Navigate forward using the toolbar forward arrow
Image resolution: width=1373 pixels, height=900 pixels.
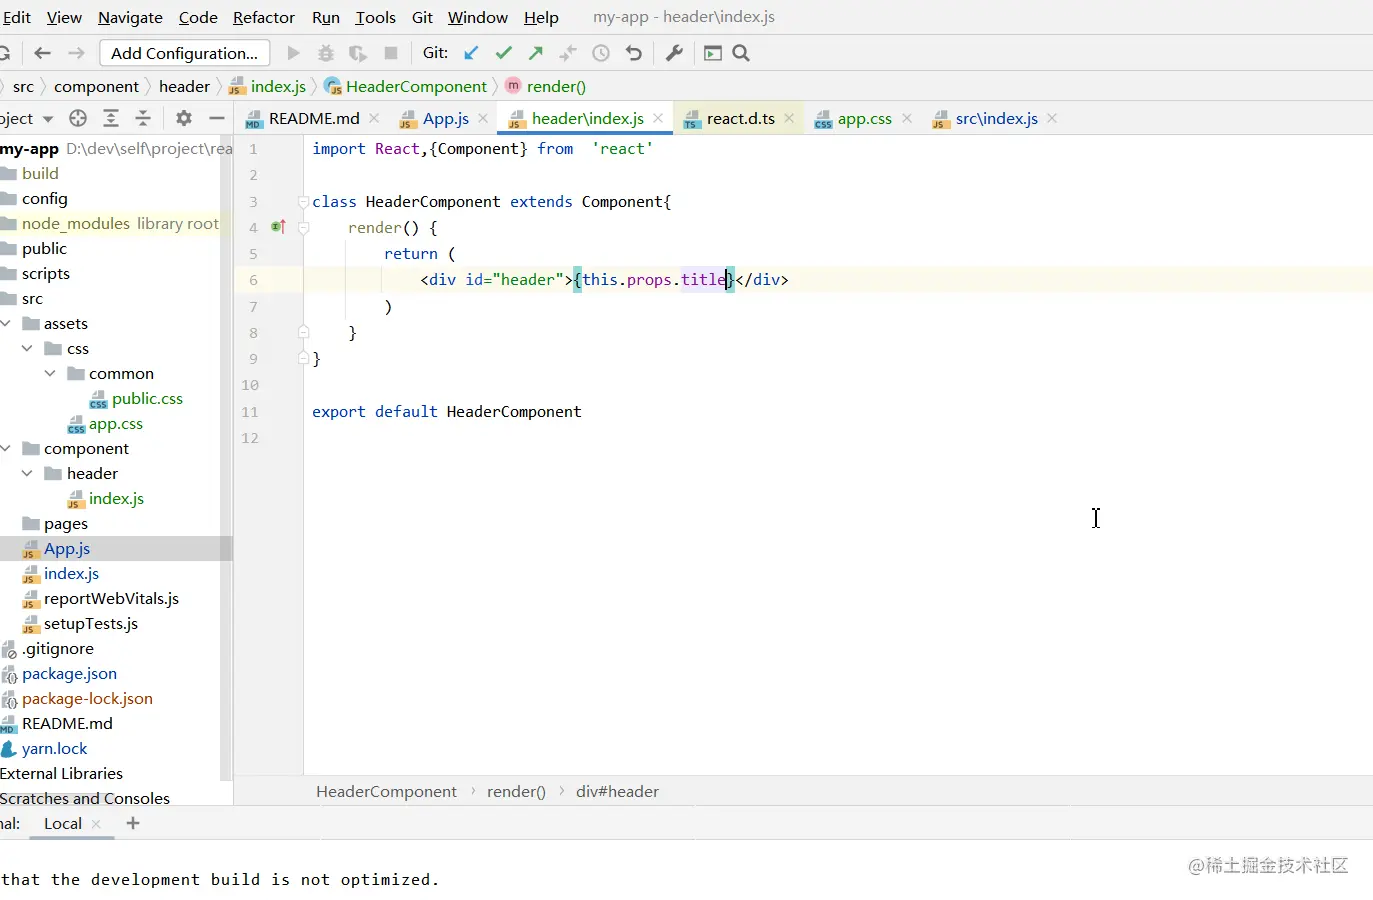click(x=76, y=53)
